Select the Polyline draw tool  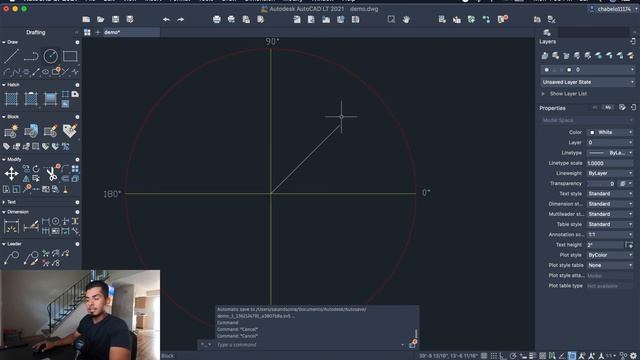[31, 56]
